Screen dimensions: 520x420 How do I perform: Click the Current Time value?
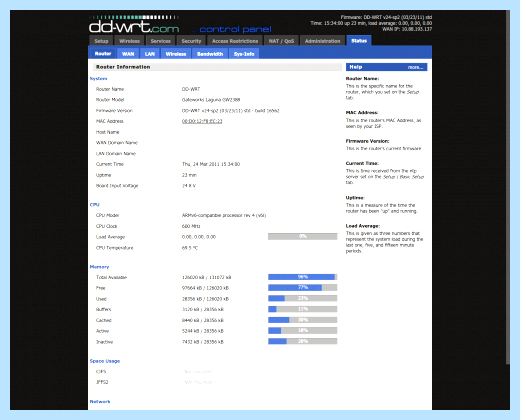(211, 164)
